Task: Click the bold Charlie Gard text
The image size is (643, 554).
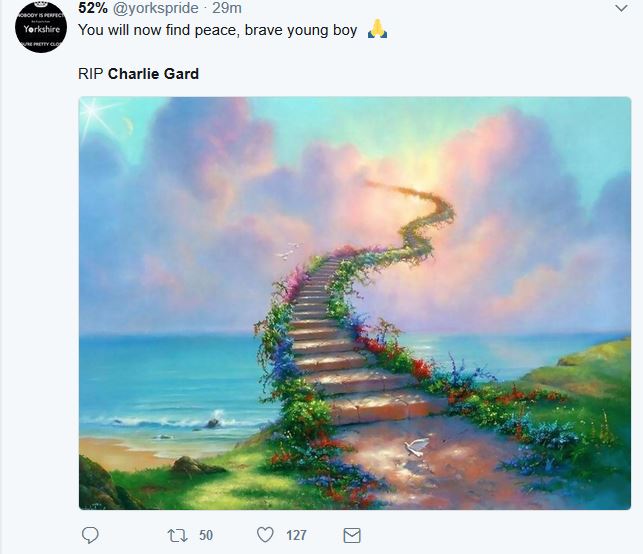Action: click(x=153, y=74)
